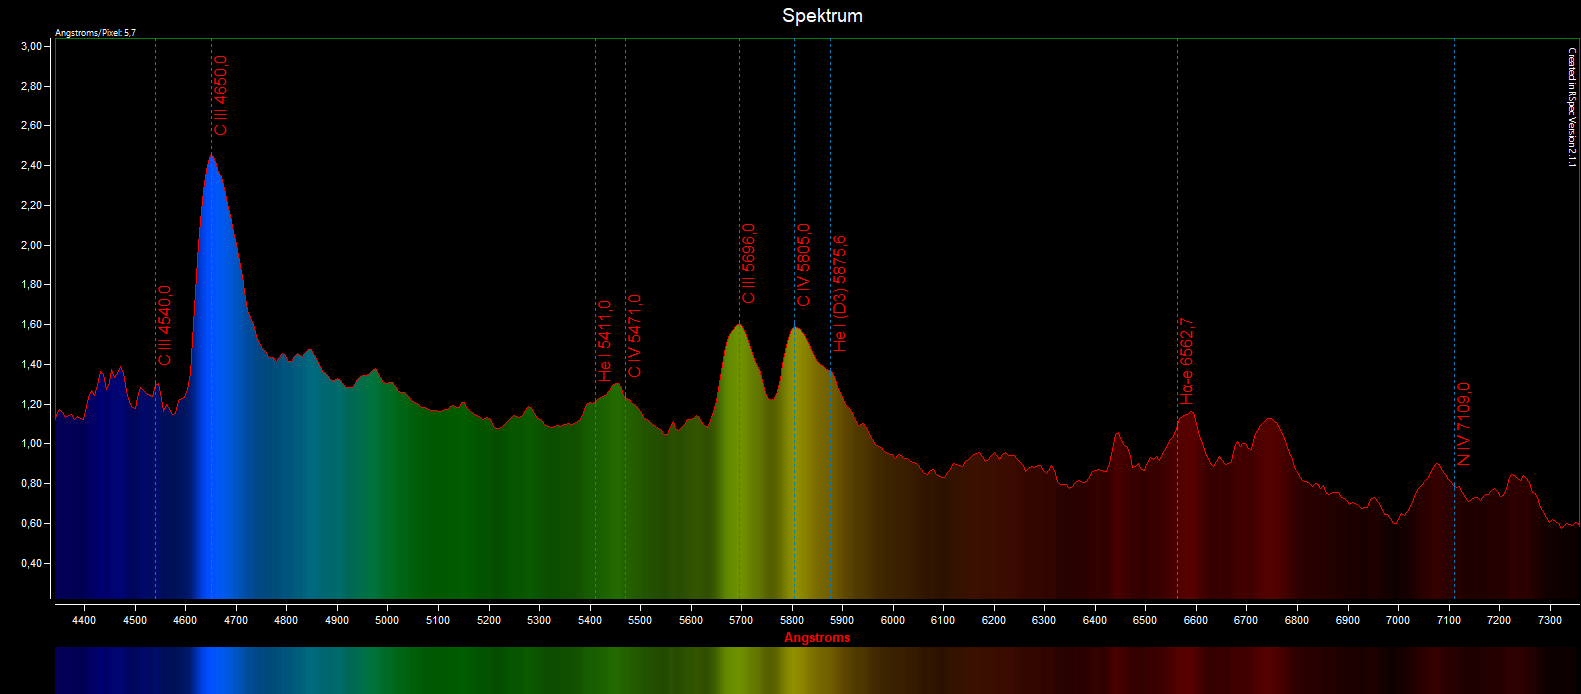Select the "He I (D3) 5875,6" label
The image size is (1581, 694).
click(x=840, y=294)
